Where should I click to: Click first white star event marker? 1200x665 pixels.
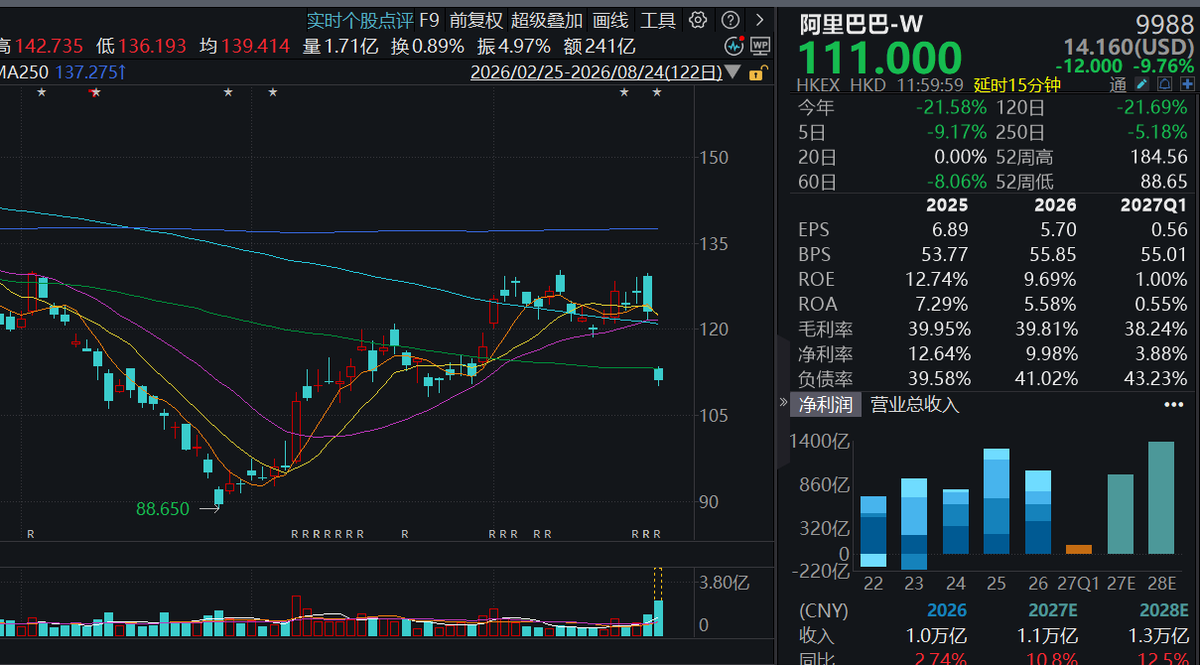pos(41,92)
